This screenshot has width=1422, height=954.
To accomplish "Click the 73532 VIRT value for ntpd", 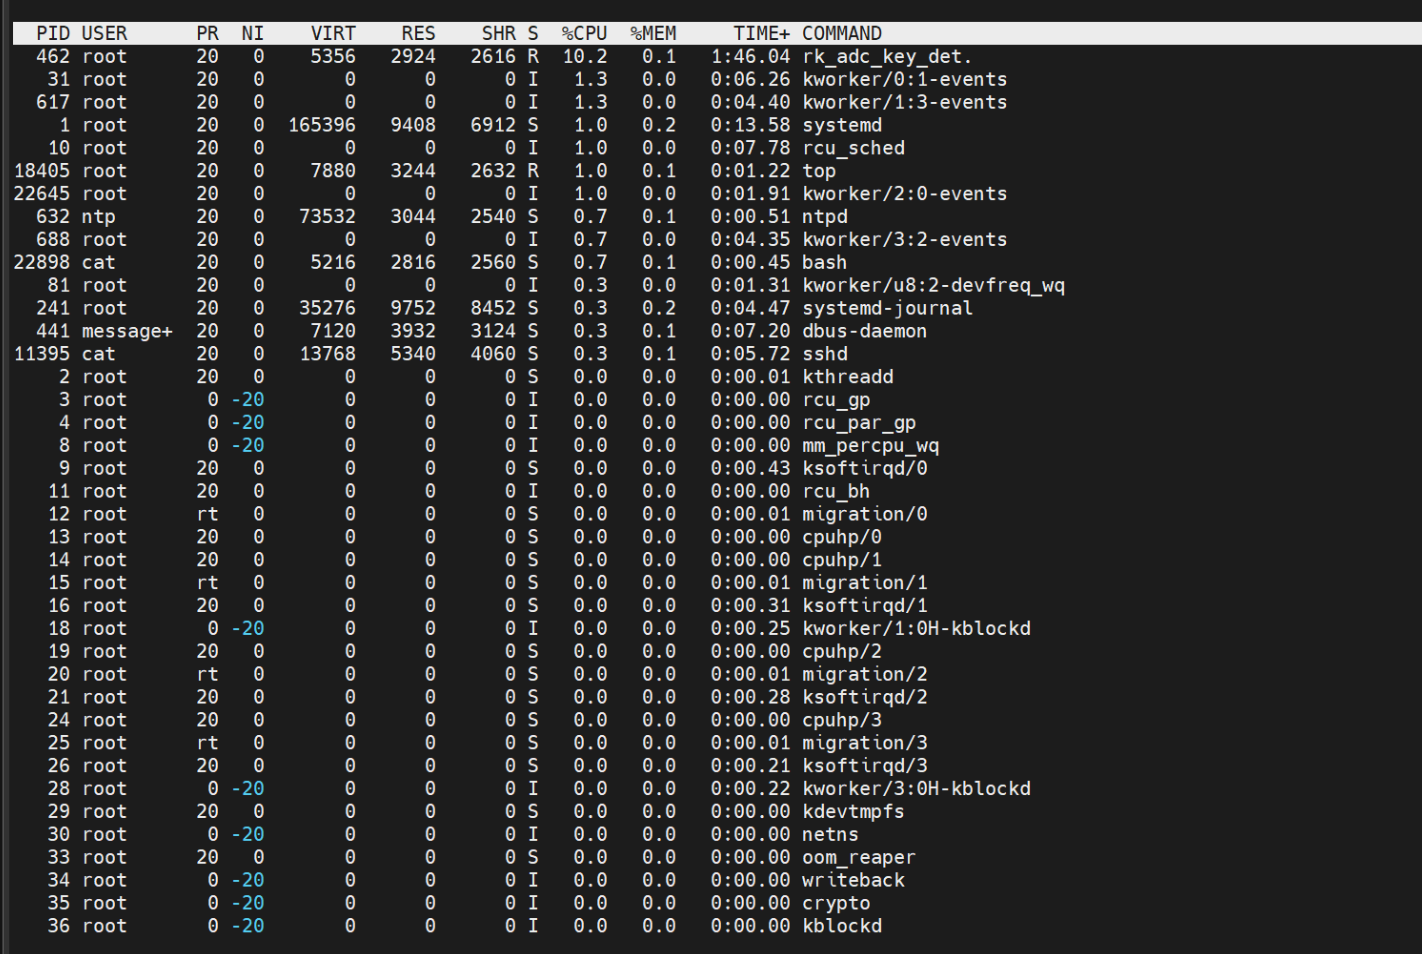I will tap(327, 217).
